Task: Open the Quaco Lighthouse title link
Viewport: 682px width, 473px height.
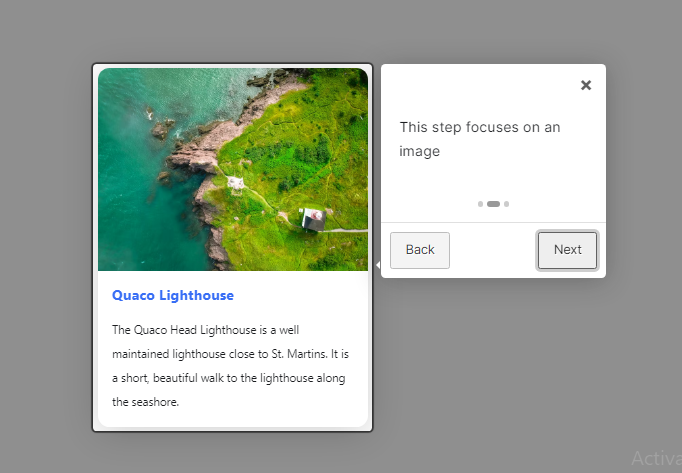Action: 173,295
